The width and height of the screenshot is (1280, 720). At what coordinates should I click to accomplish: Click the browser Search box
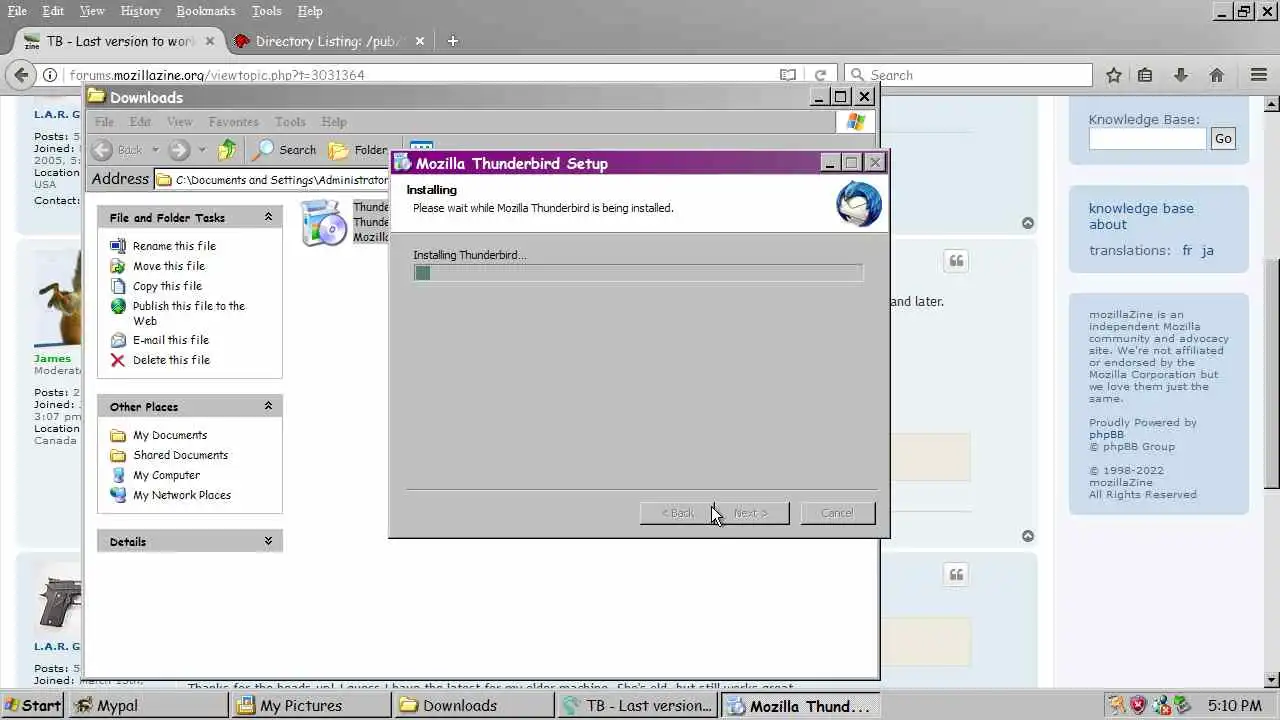pos(968,75)
